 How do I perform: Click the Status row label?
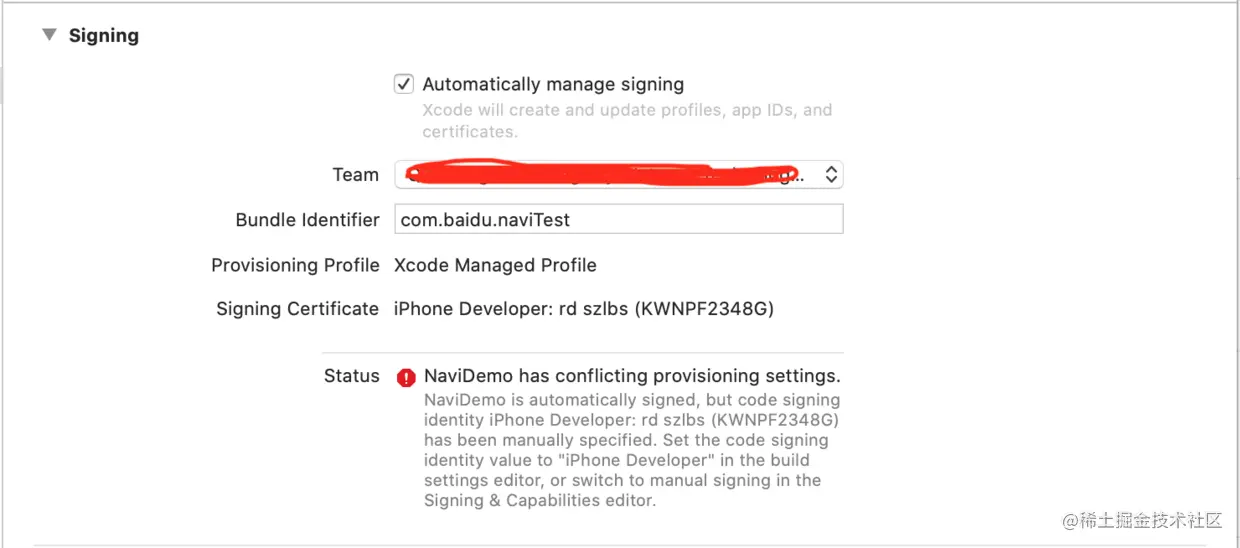(351, 376)
